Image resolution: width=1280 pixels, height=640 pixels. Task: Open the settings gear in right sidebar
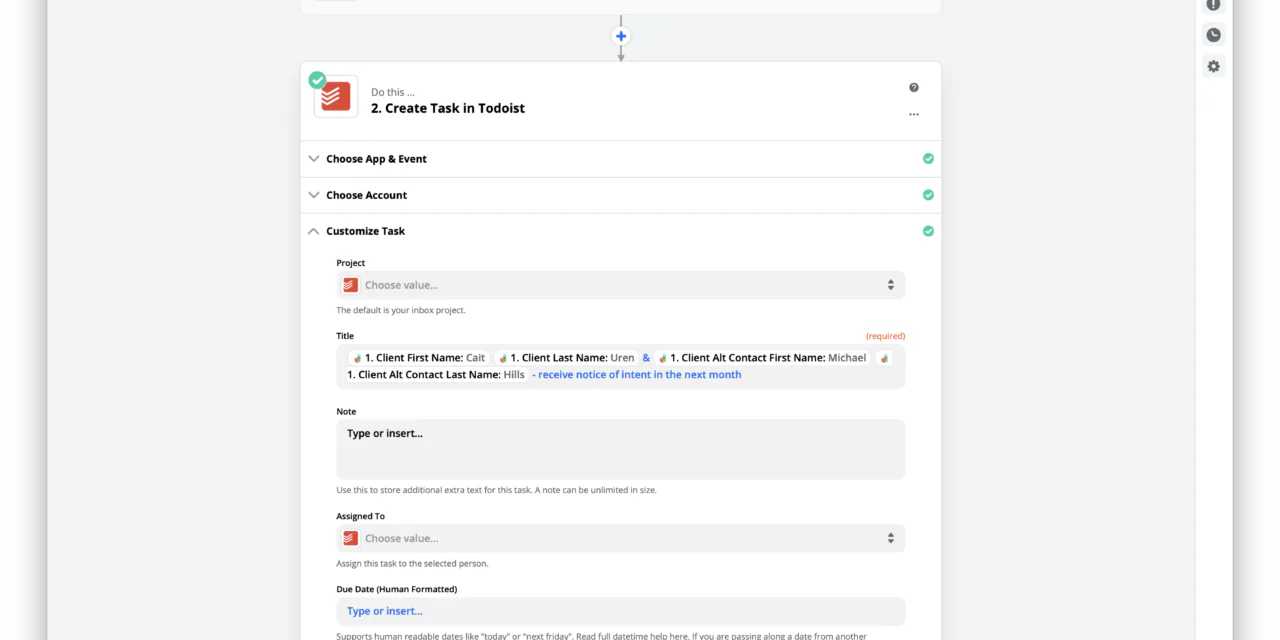point(1213,66)
